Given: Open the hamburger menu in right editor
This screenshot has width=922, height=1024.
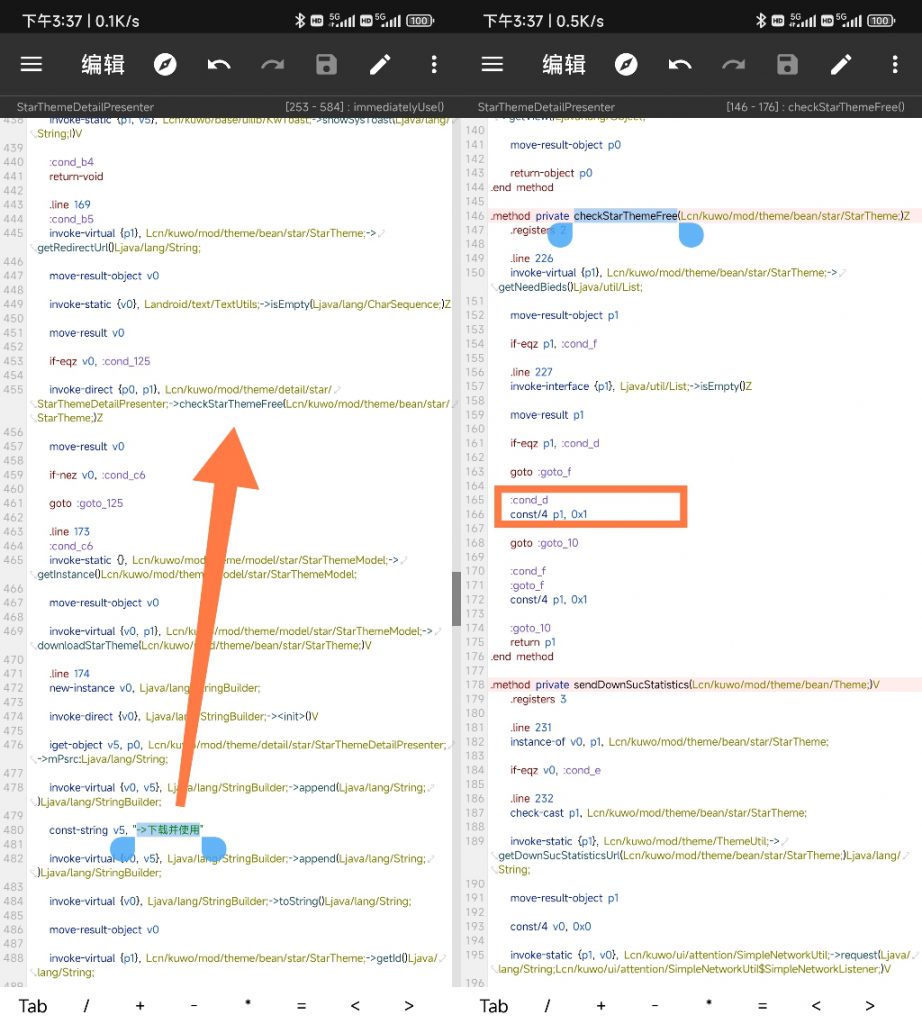Looking at the screenshot, I should [x=492, y=65].
